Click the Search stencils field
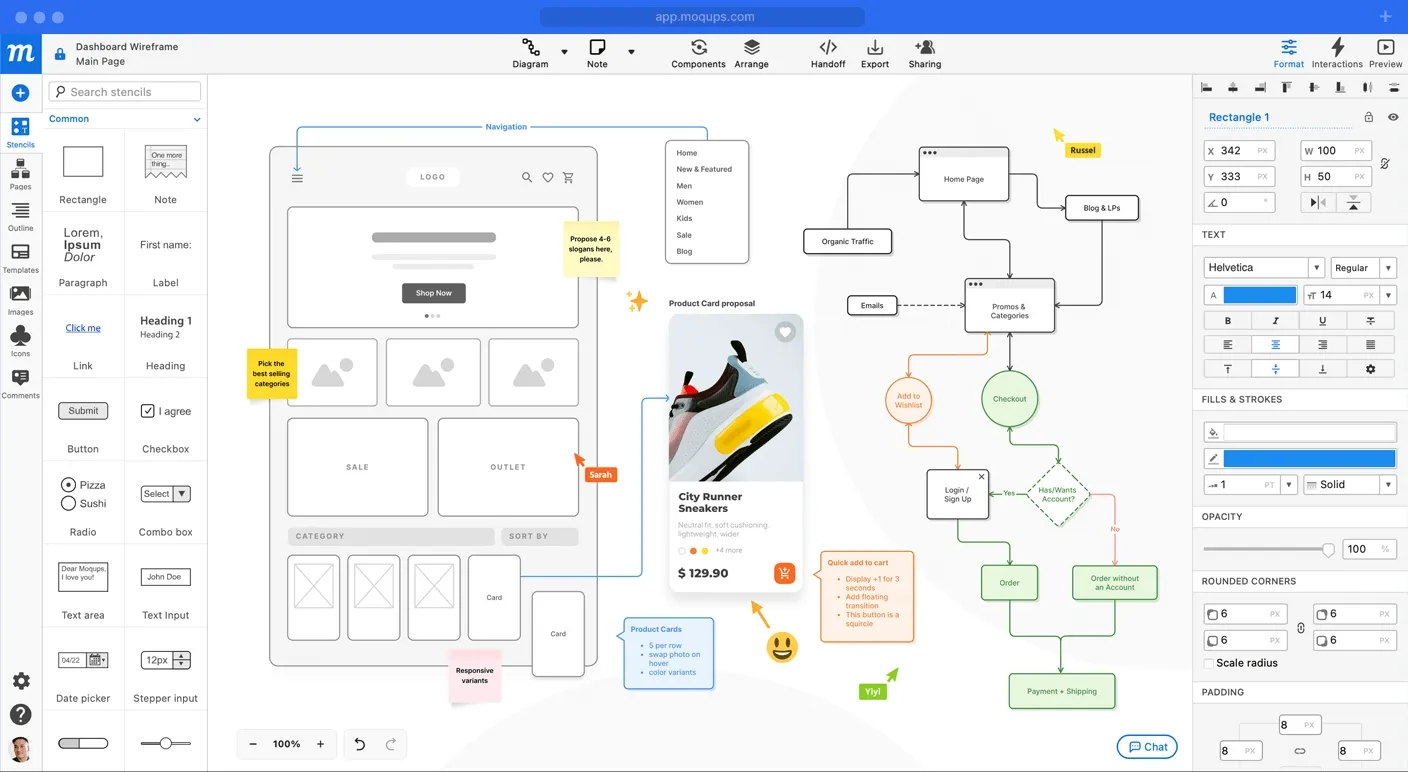1408x772 pixels. click(x=125, y=92)
